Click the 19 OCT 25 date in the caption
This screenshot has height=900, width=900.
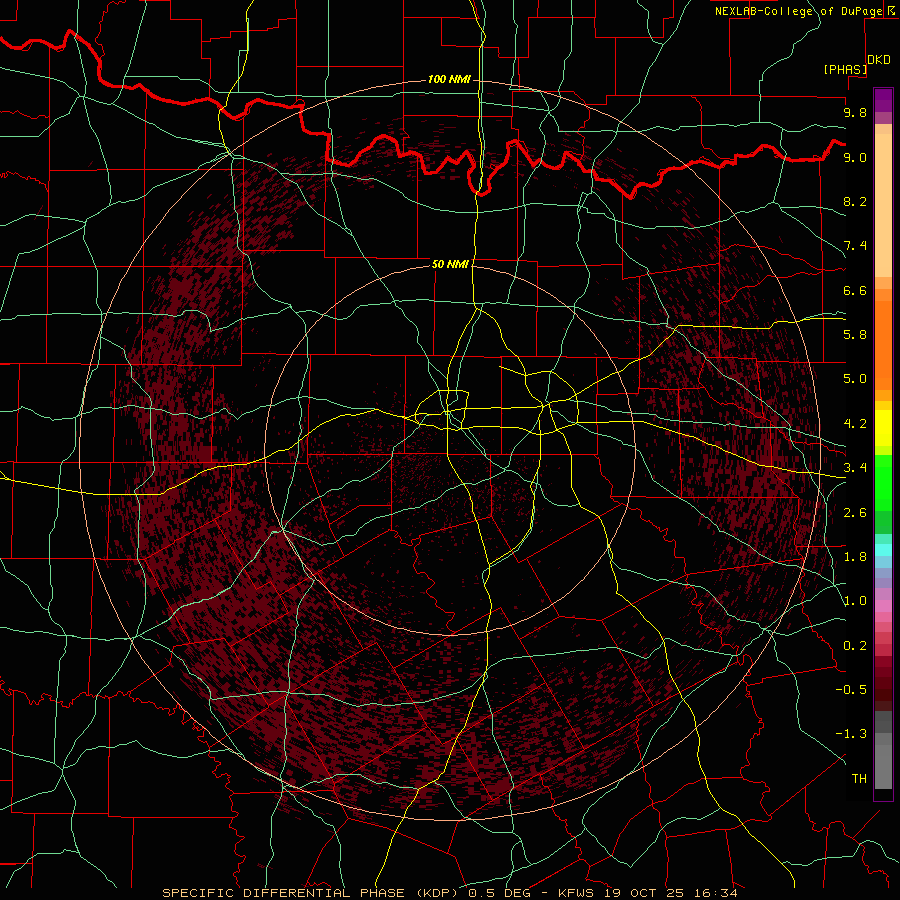642,893
